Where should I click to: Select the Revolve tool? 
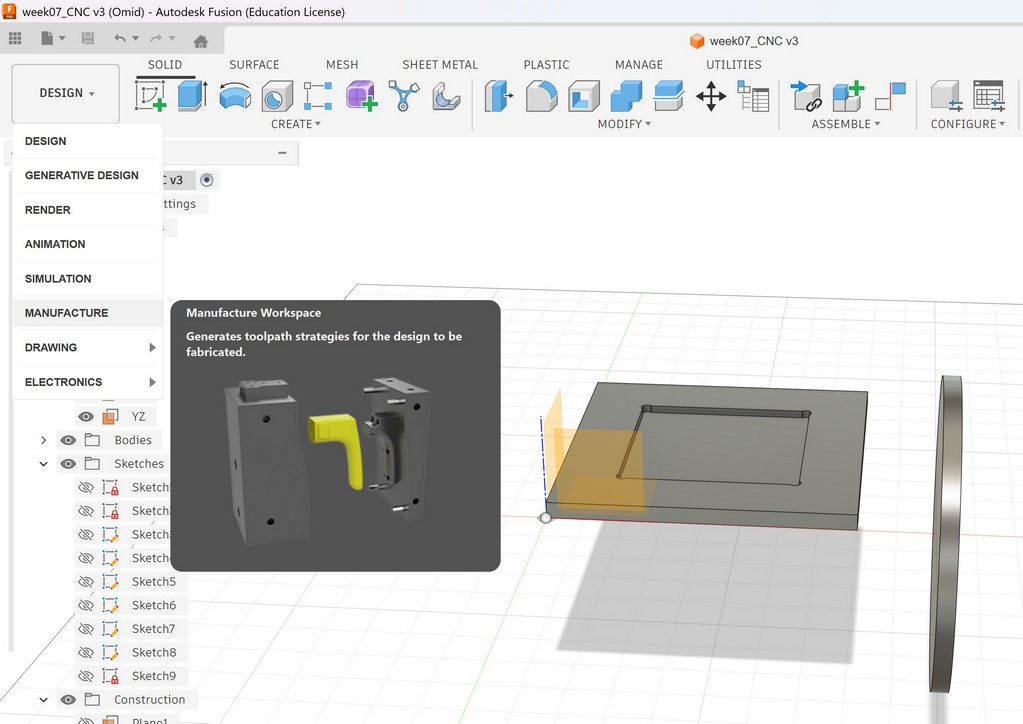[234, 97]
